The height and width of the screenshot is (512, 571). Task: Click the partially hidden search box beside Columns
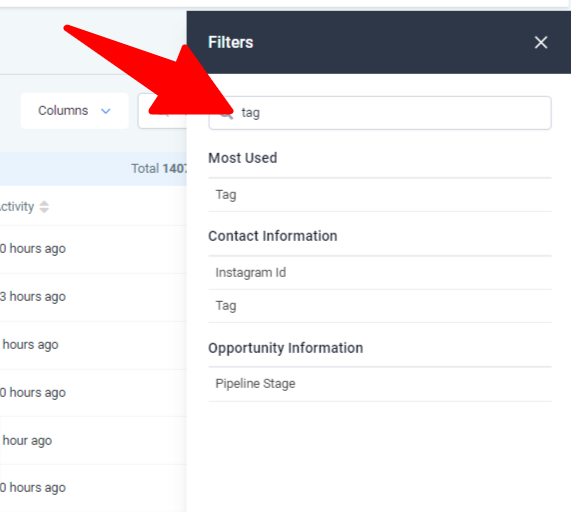click(162, 111)
